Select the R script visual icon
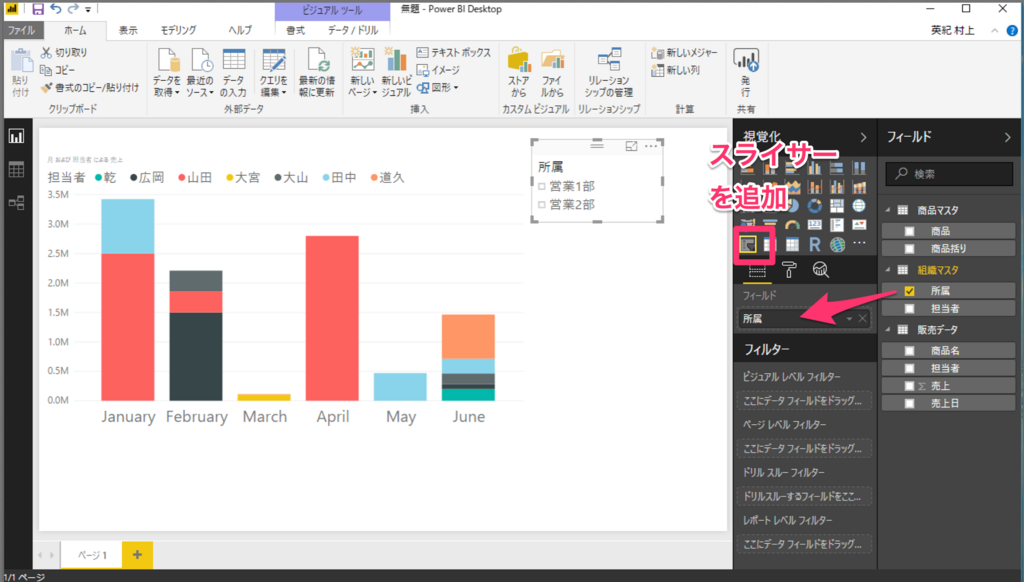 (815, 245)
